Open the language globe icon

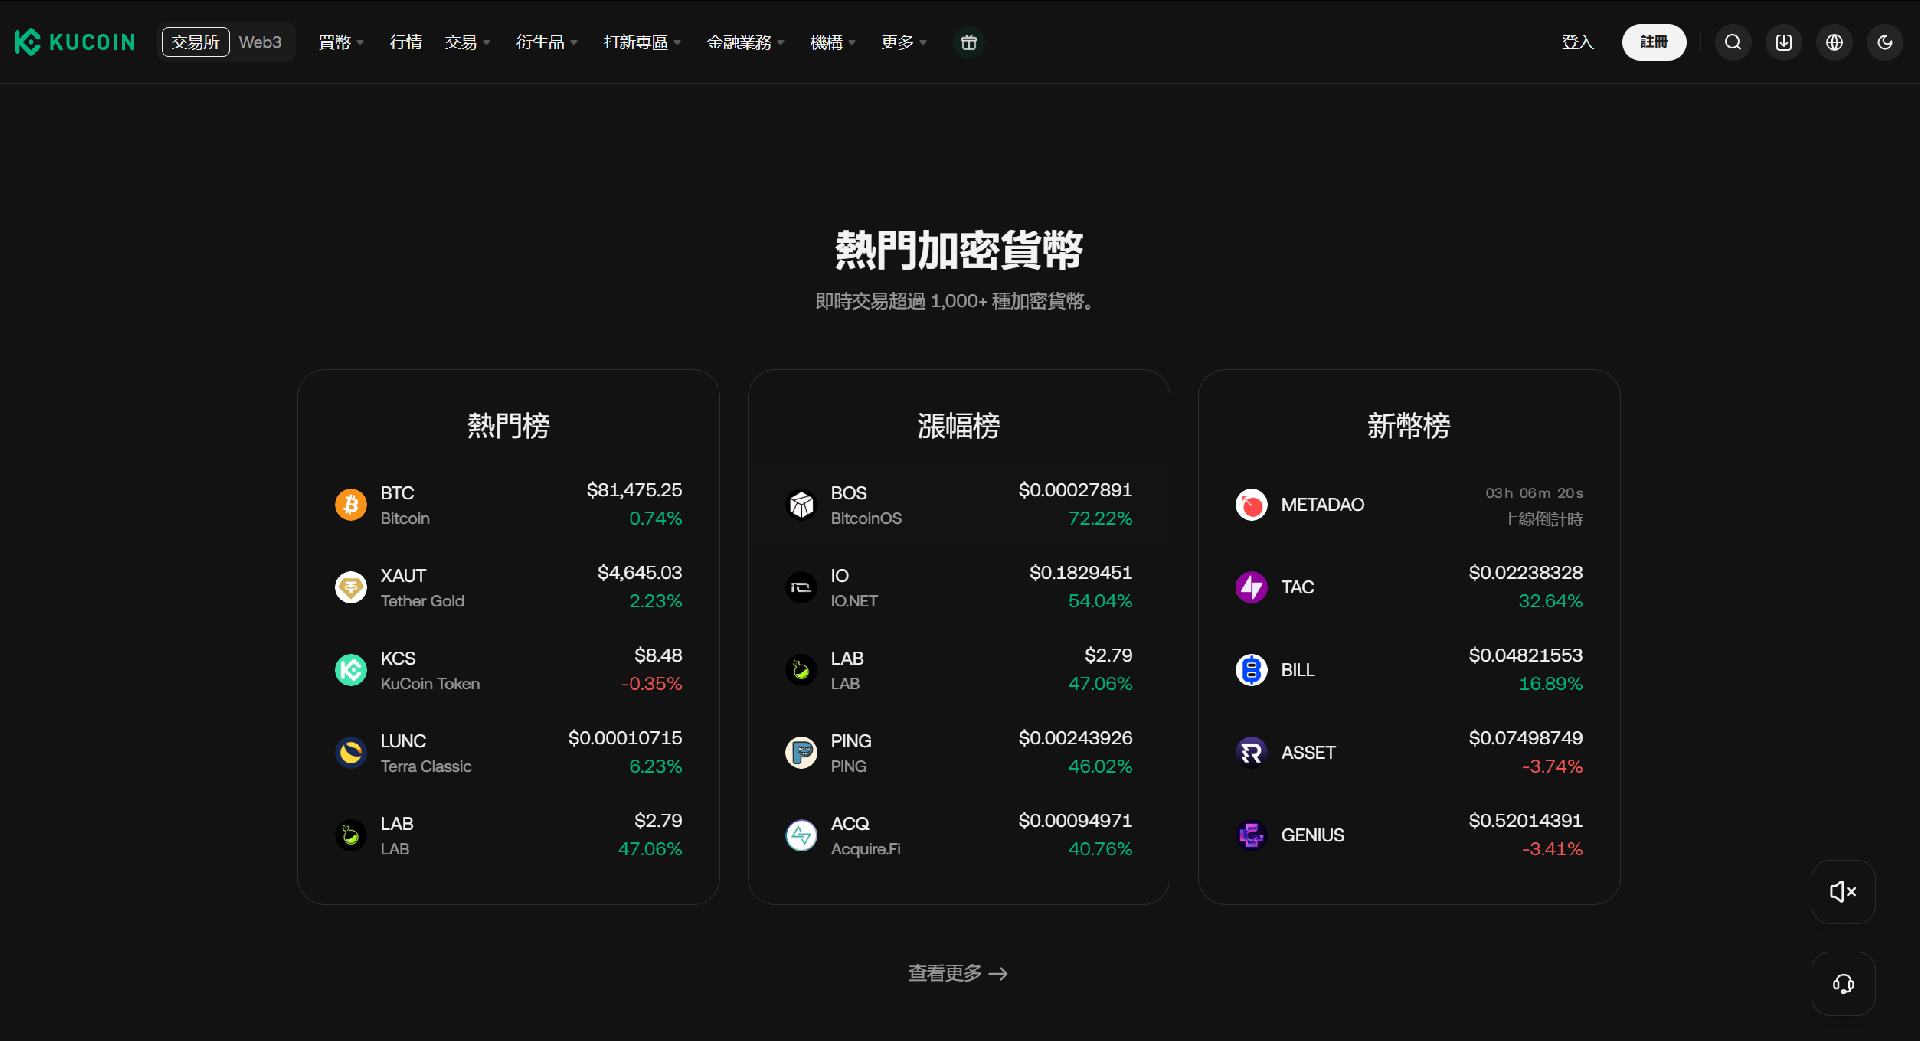tap(1834, 42)
